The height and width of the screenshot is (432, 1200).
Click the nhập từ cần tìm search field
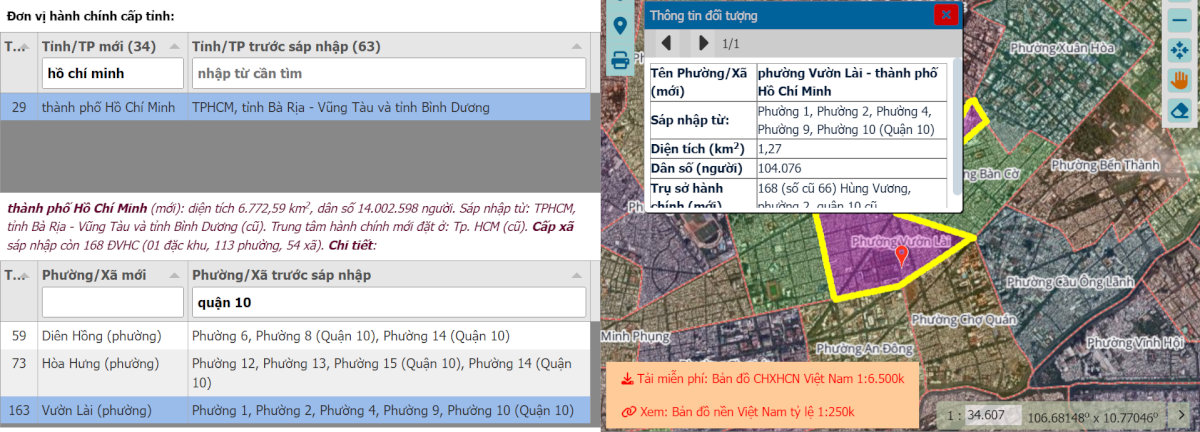click(388, 73)
